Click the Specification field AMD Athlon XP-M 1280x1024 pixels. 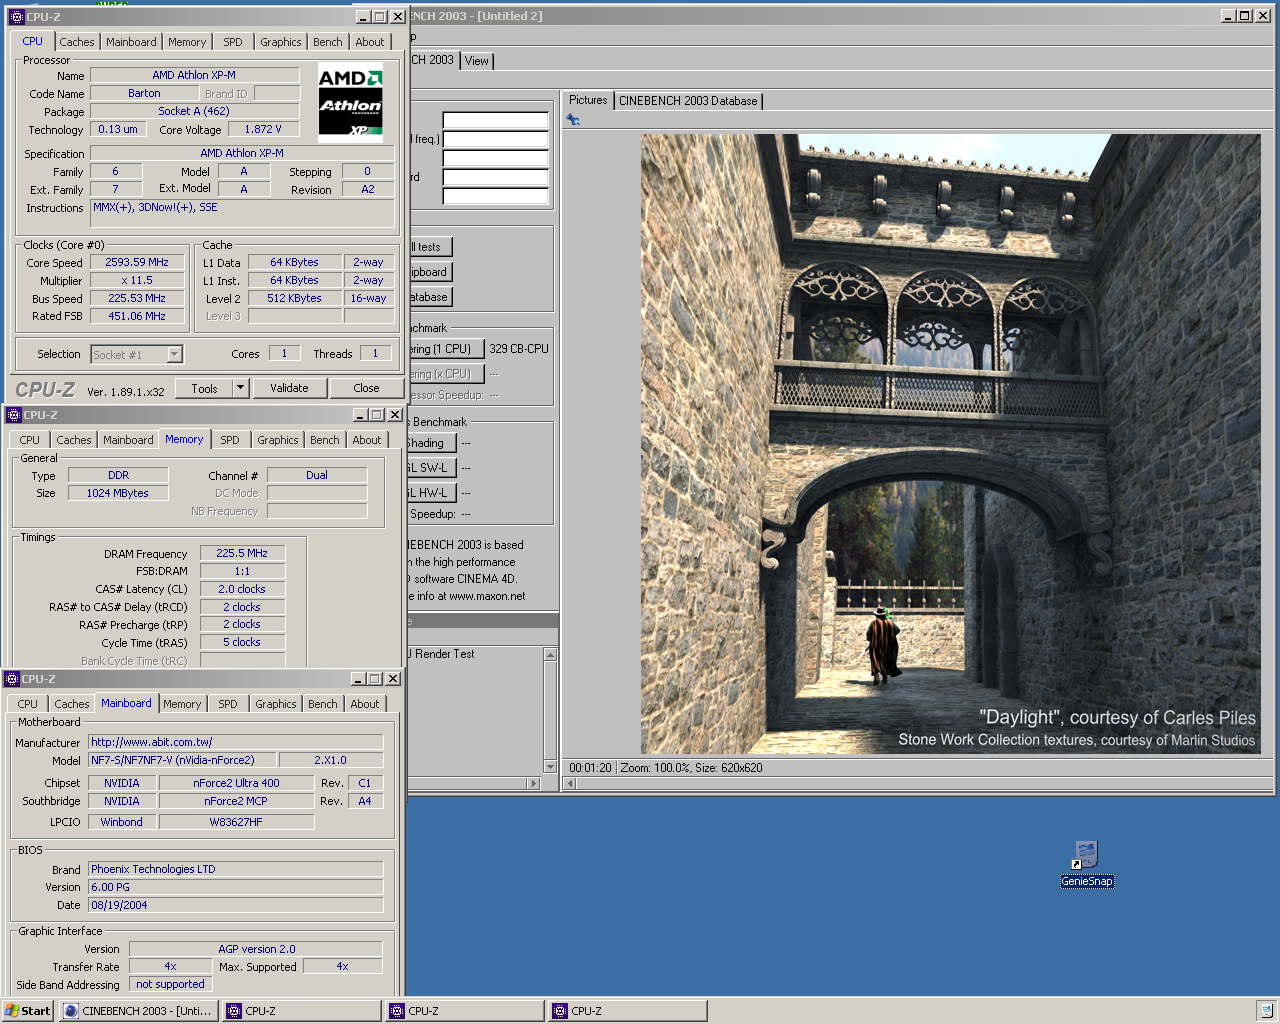(242, 153)
